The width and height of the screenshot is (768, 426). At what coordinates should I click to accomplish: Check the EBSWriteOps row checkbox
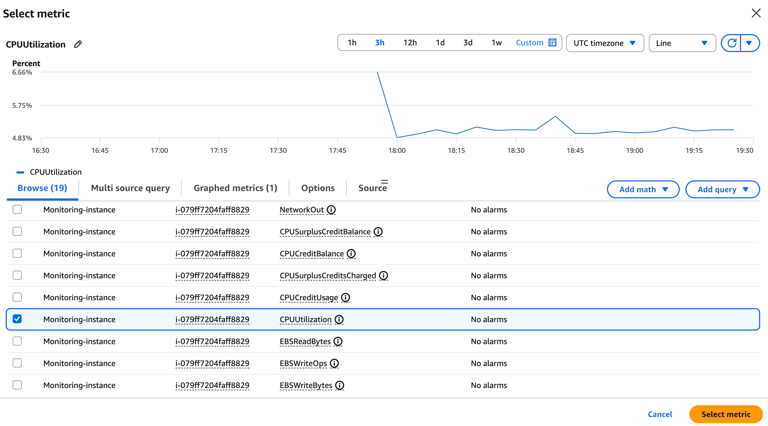17,363
